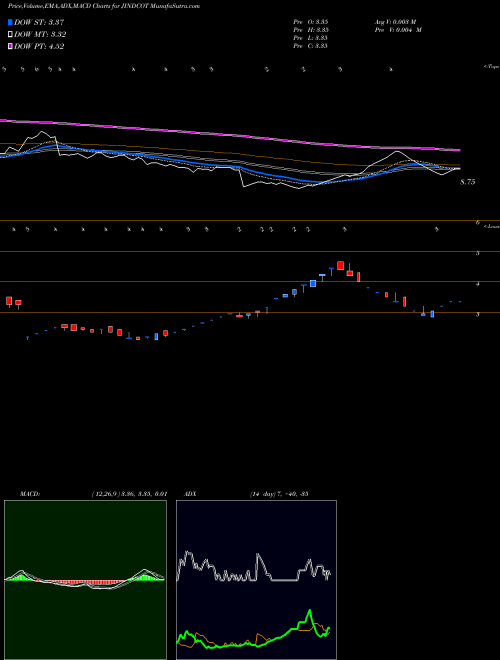
Task: Select the 'DOW ST: 3.37' legend label
Action: pos(39,22)
